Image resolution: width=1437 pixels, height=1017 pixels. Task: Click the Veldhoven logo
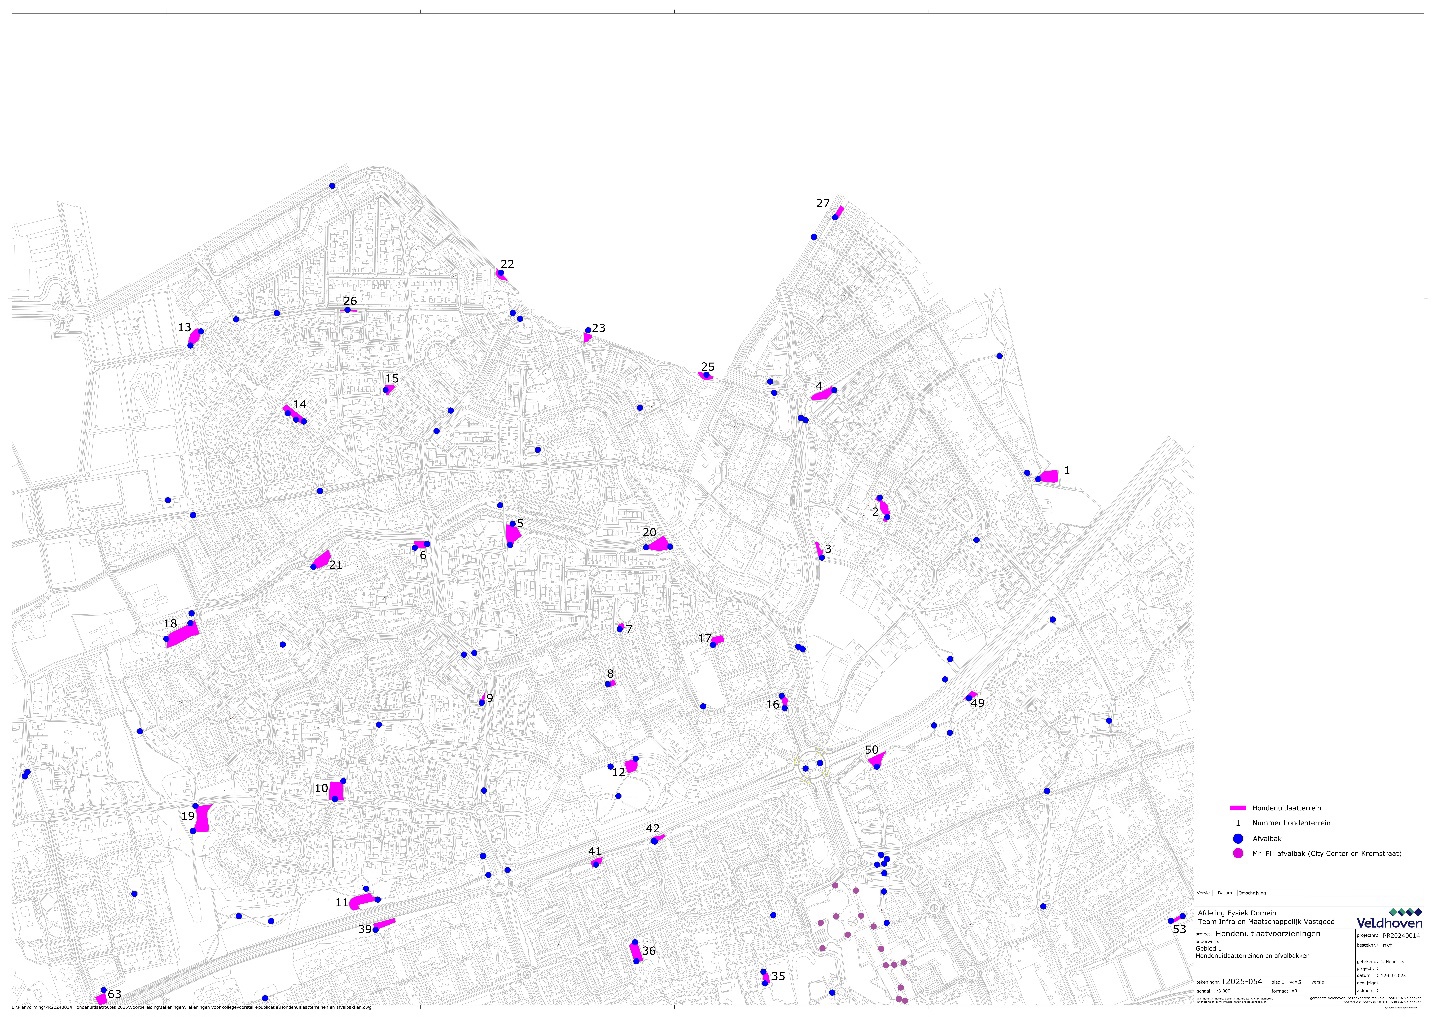(1389, 922)
